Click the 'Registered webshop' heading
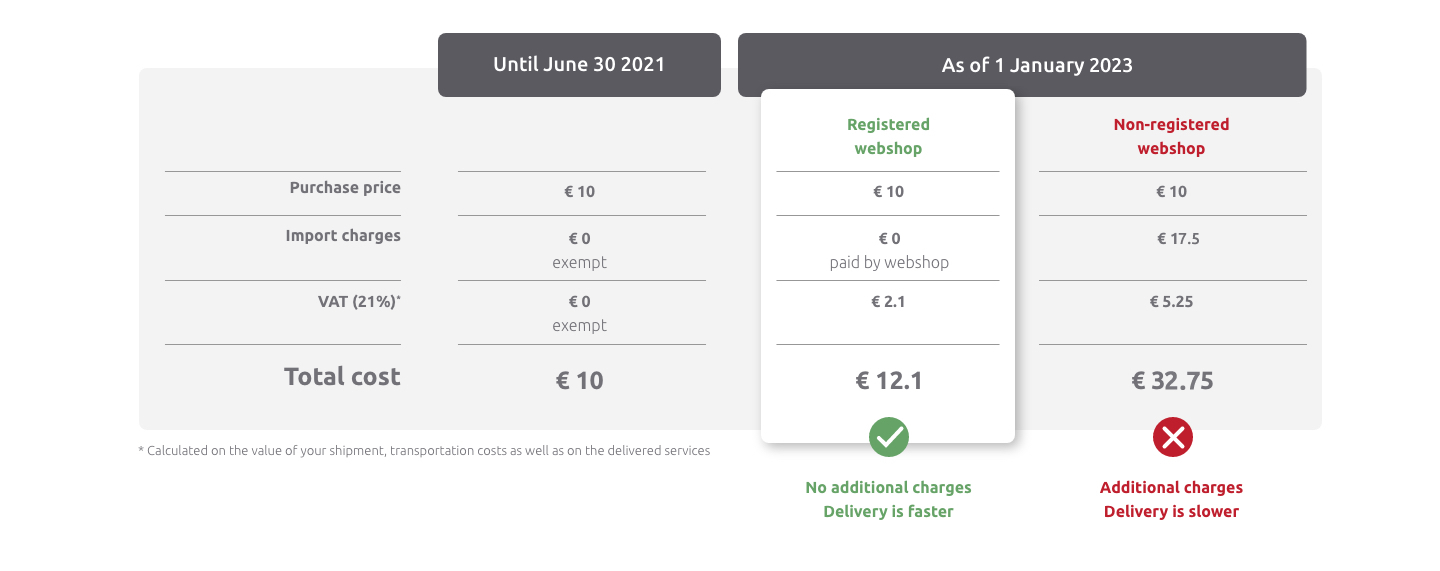 pyautogui.click(x=888, y=136)
